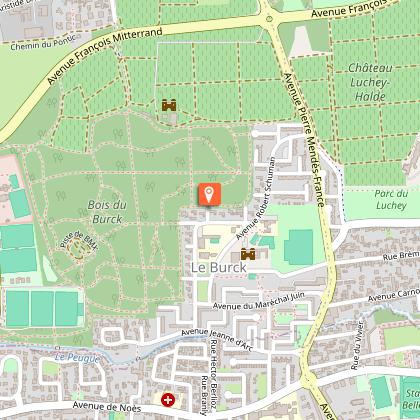This screenshot has width=420, height=420.
Task: Open the Parc du Luchey label
Action: (x=391, y=199)
